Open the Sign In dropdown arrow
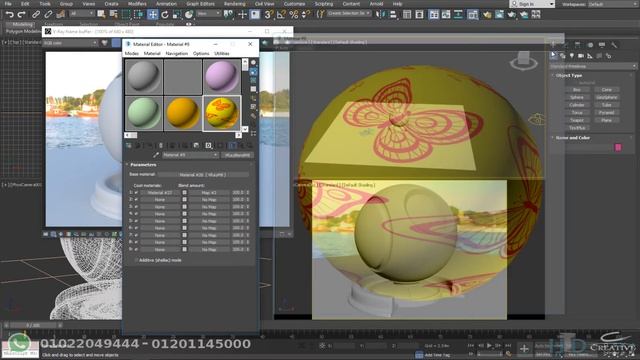This screenshot has width=640, height=360. pyautogui.click(x=551, y=4)
